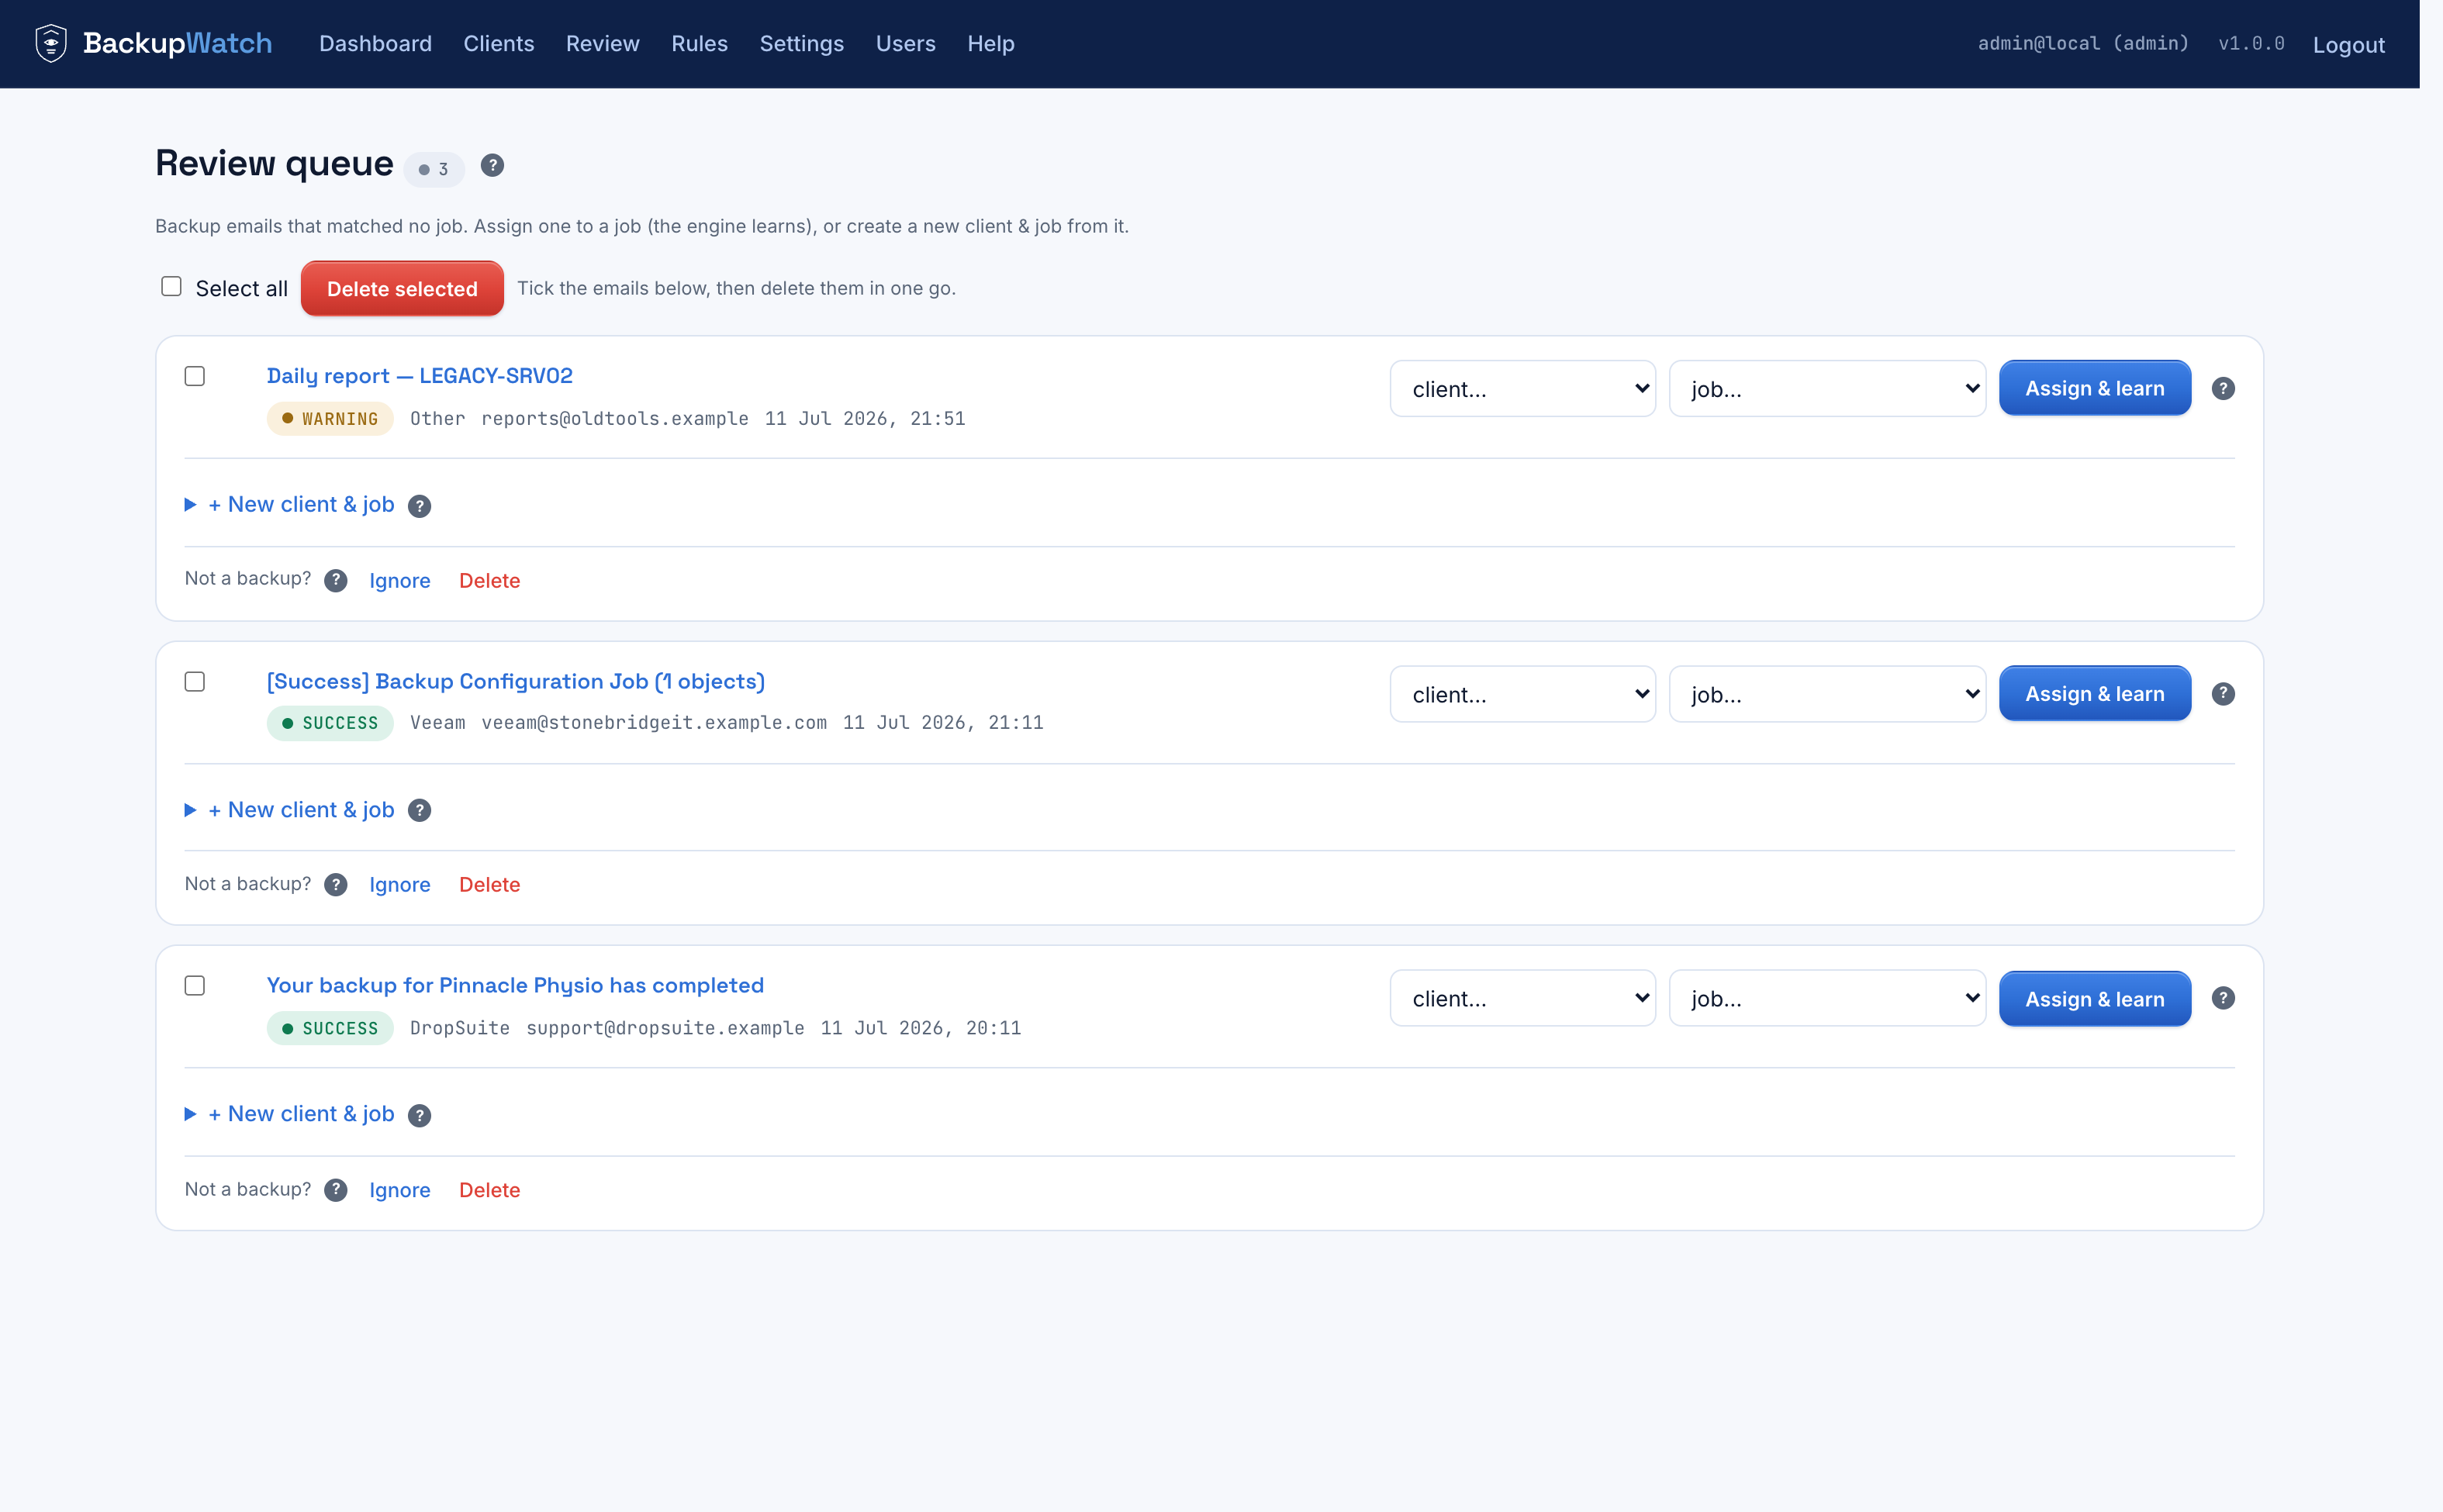Ignore the Backup Configuration Job email
2443x1512 pixels.
coord(400,885)
